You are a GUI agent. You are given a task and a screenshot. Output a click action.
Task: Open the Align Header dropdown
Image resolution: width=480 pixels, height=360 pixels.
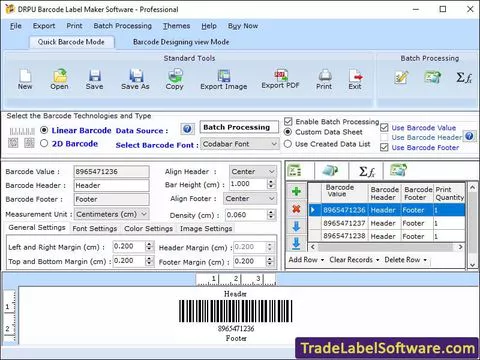[x=253, y=171]
